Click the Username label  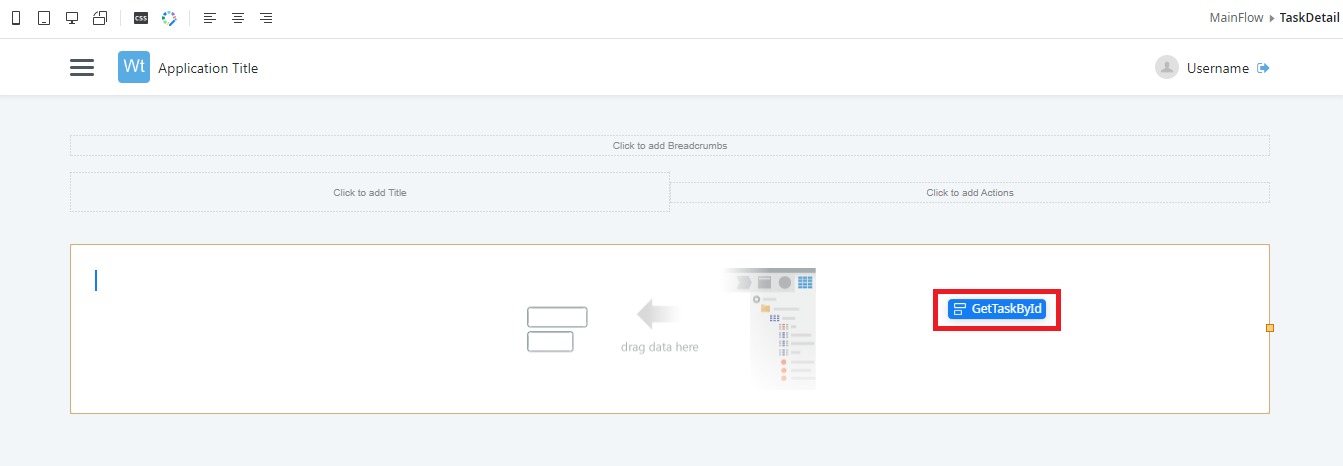pos(1218,68)
